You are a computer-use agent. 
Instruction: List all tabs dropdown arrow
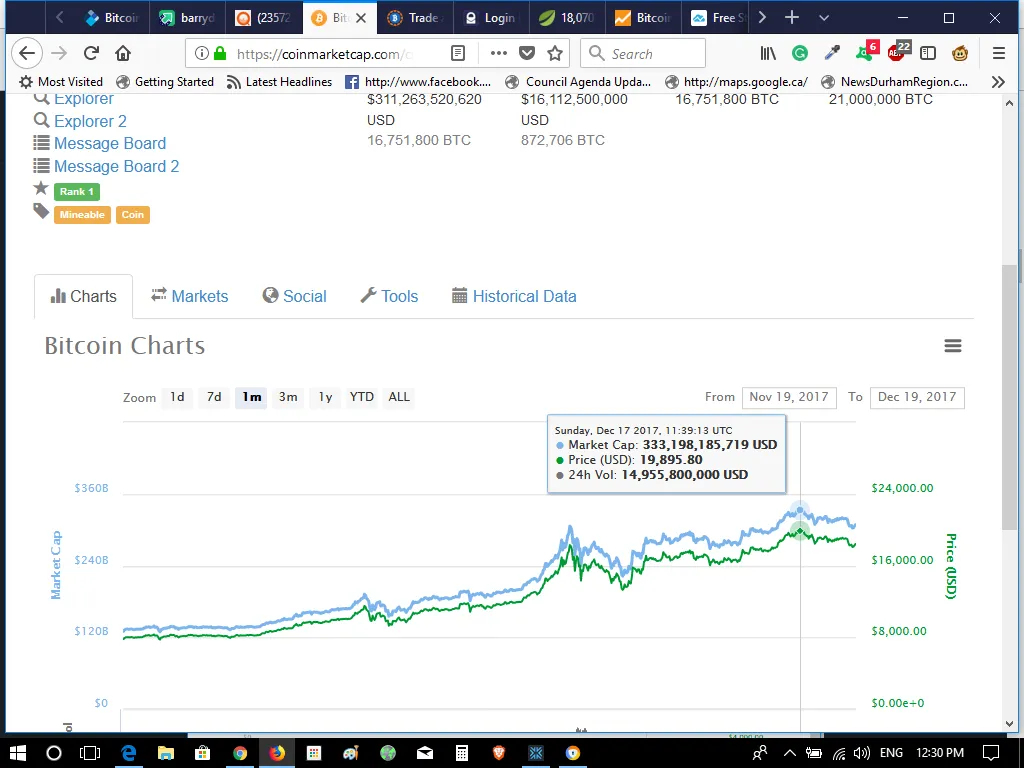(824, 18)
